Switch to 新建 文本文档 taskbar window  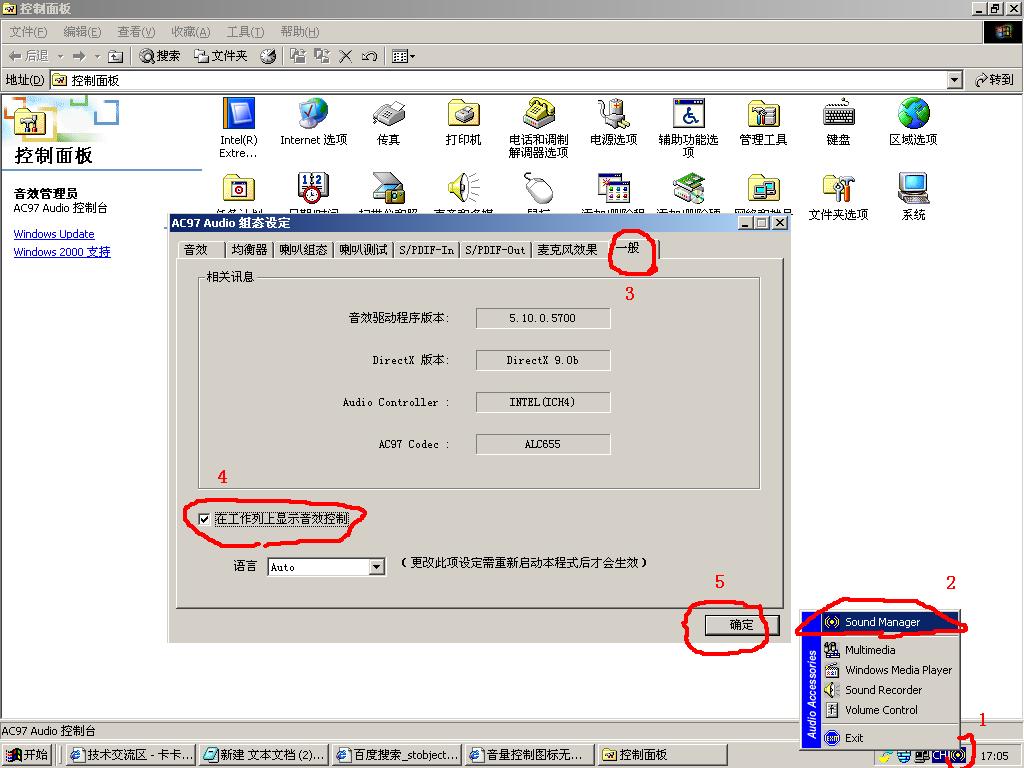tap(263, 754)
